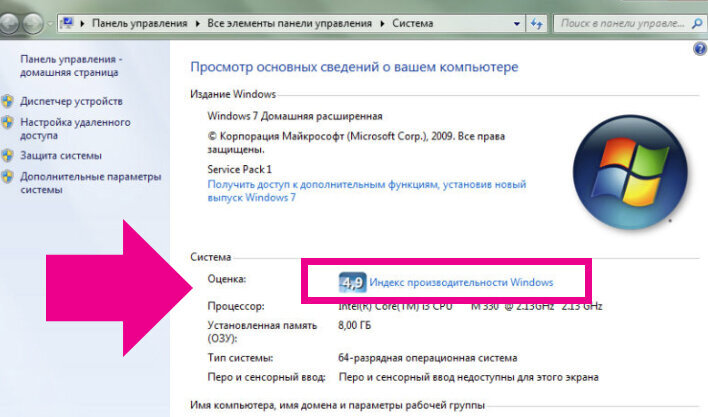
Task: Expand address bar history dropdown arrow
Action: click(x=517, y=23)
